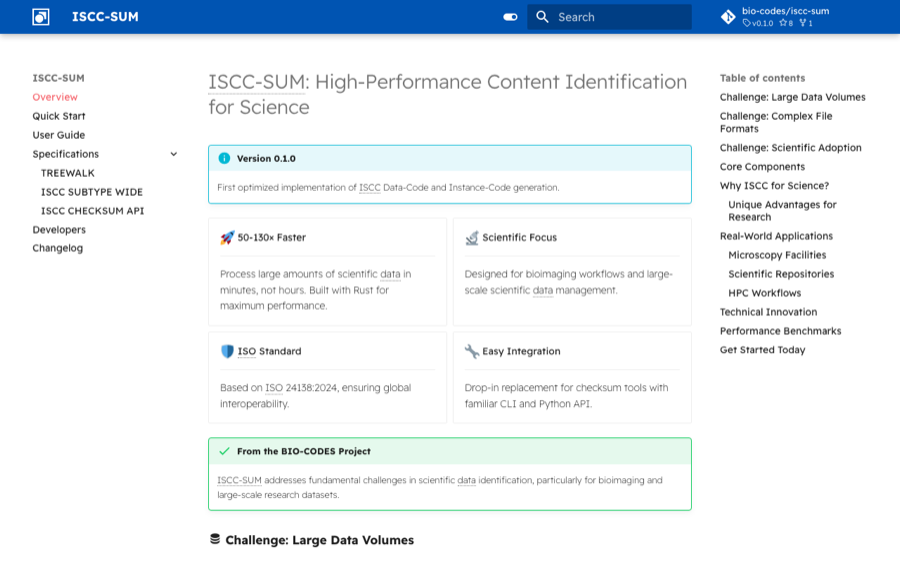Viewport: 900px width, 562px height.
Task: Click the Version 0.1.0 admonition title
Action: (x=266, y=158)
